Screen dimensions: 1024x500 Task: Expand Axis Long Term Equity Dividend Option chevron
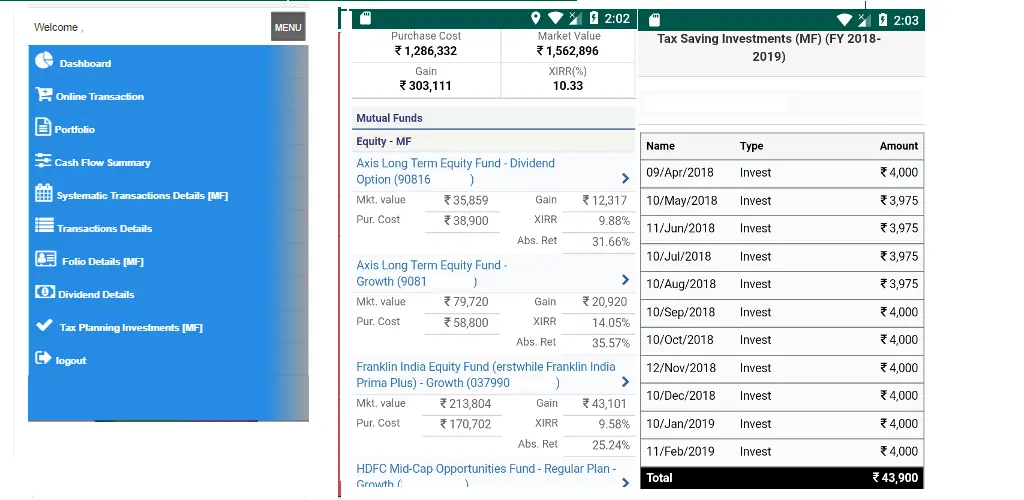[625, 178]
